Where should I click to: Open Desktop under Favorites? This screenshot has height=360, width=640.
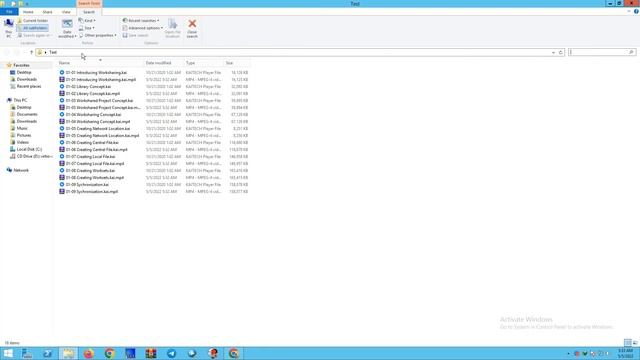pyautogui.click(x=24, y=72)
